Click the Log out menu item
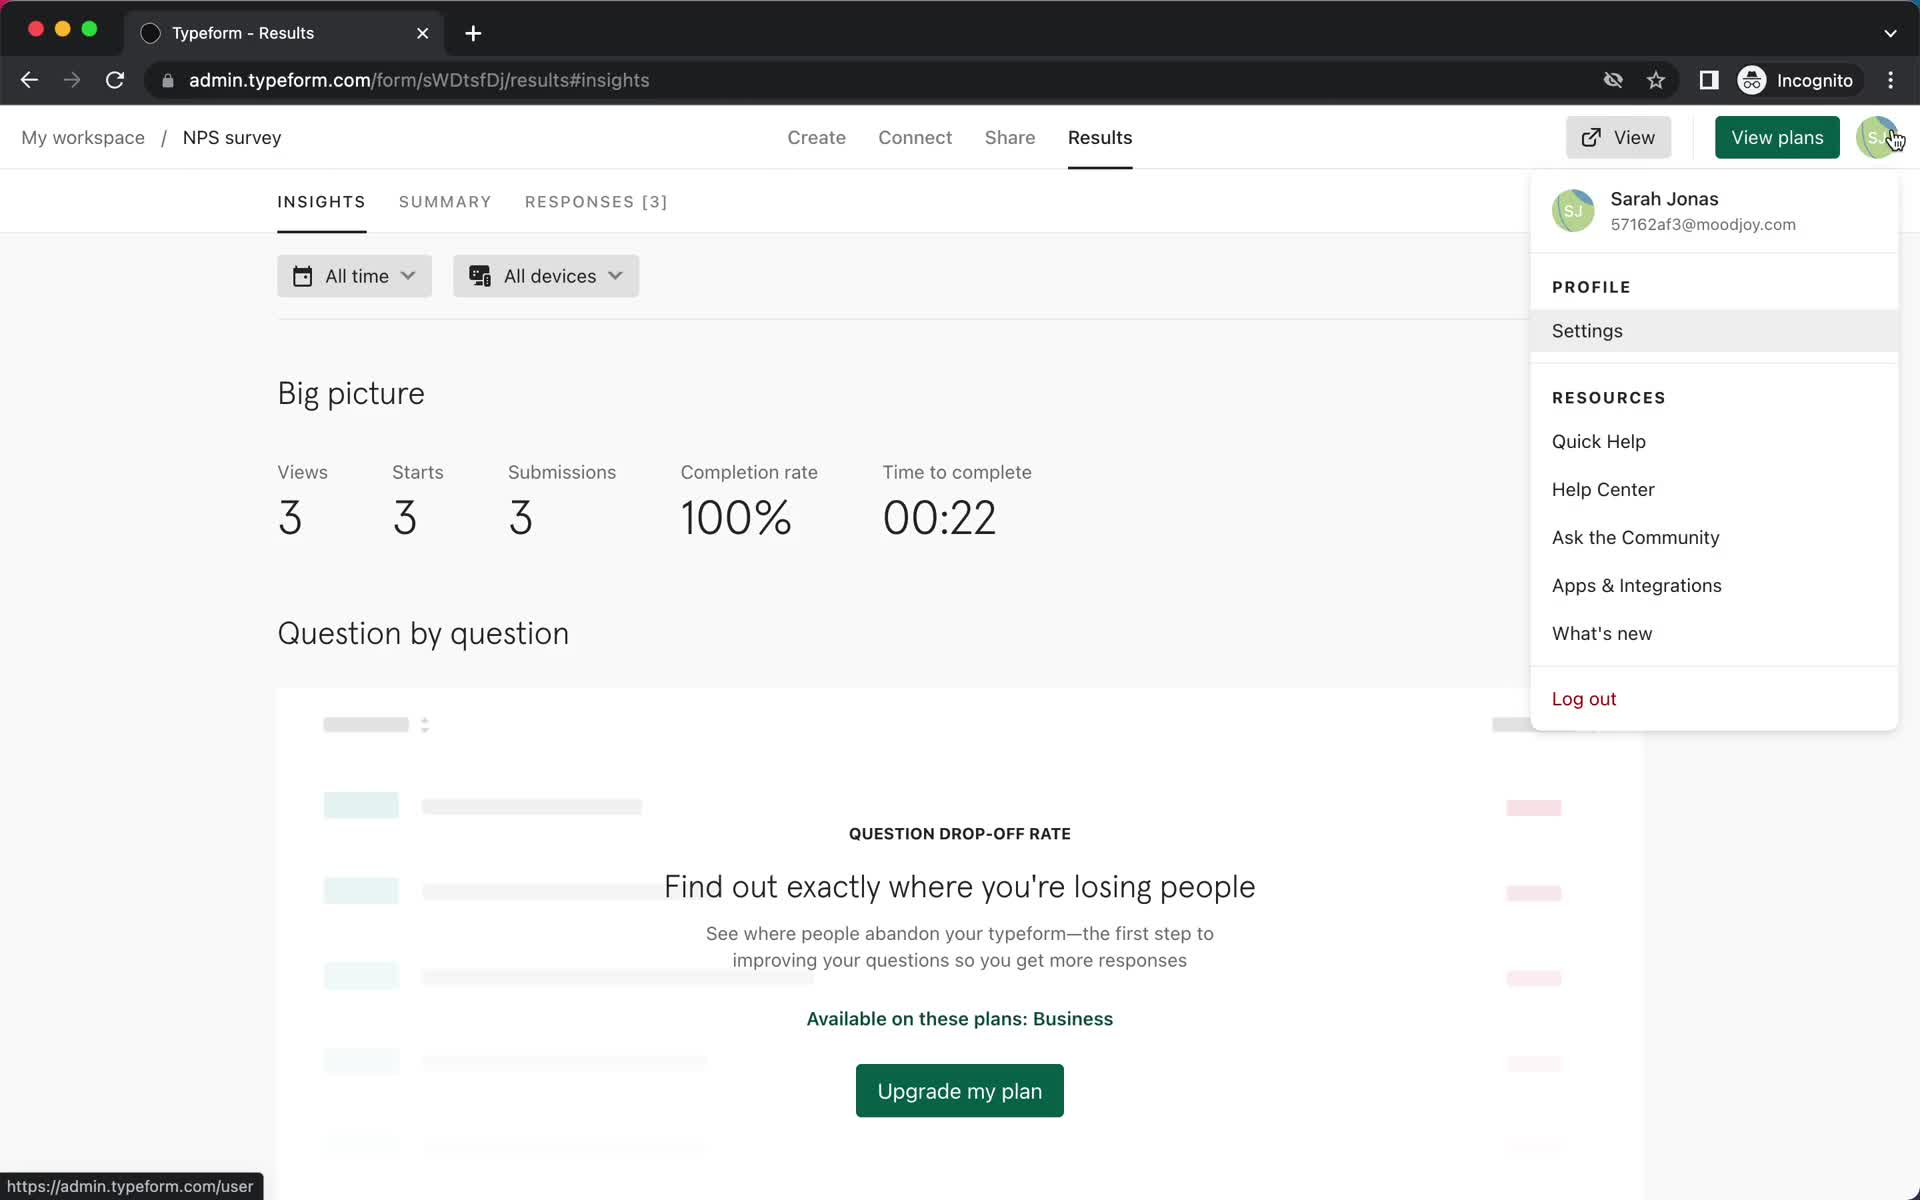Viewport: 1920px width, 1200px height. 1583,698
